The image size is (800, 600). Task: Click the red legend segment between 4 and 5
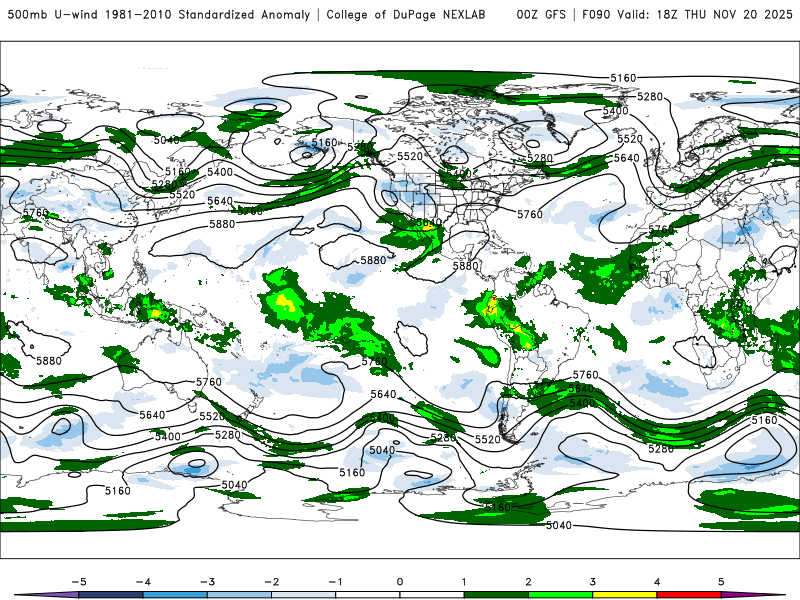[x=689, y=595]
